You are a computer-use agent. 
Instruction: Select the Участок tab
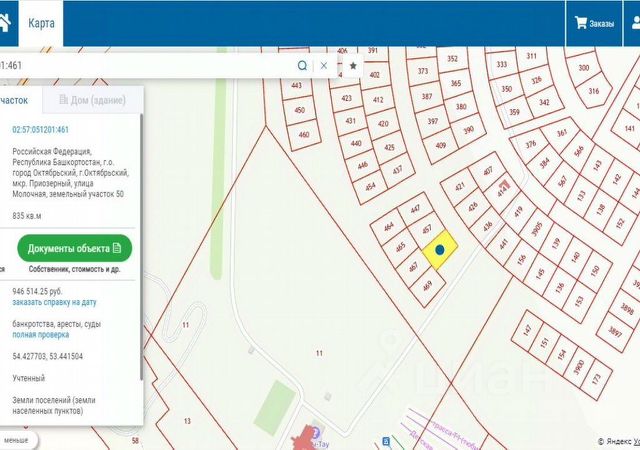(x=14, y=100)
